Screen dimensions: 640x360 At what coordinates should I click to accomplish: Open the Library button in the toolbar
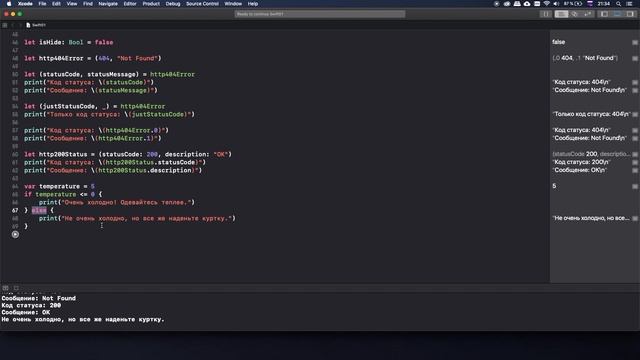(546, 14)
